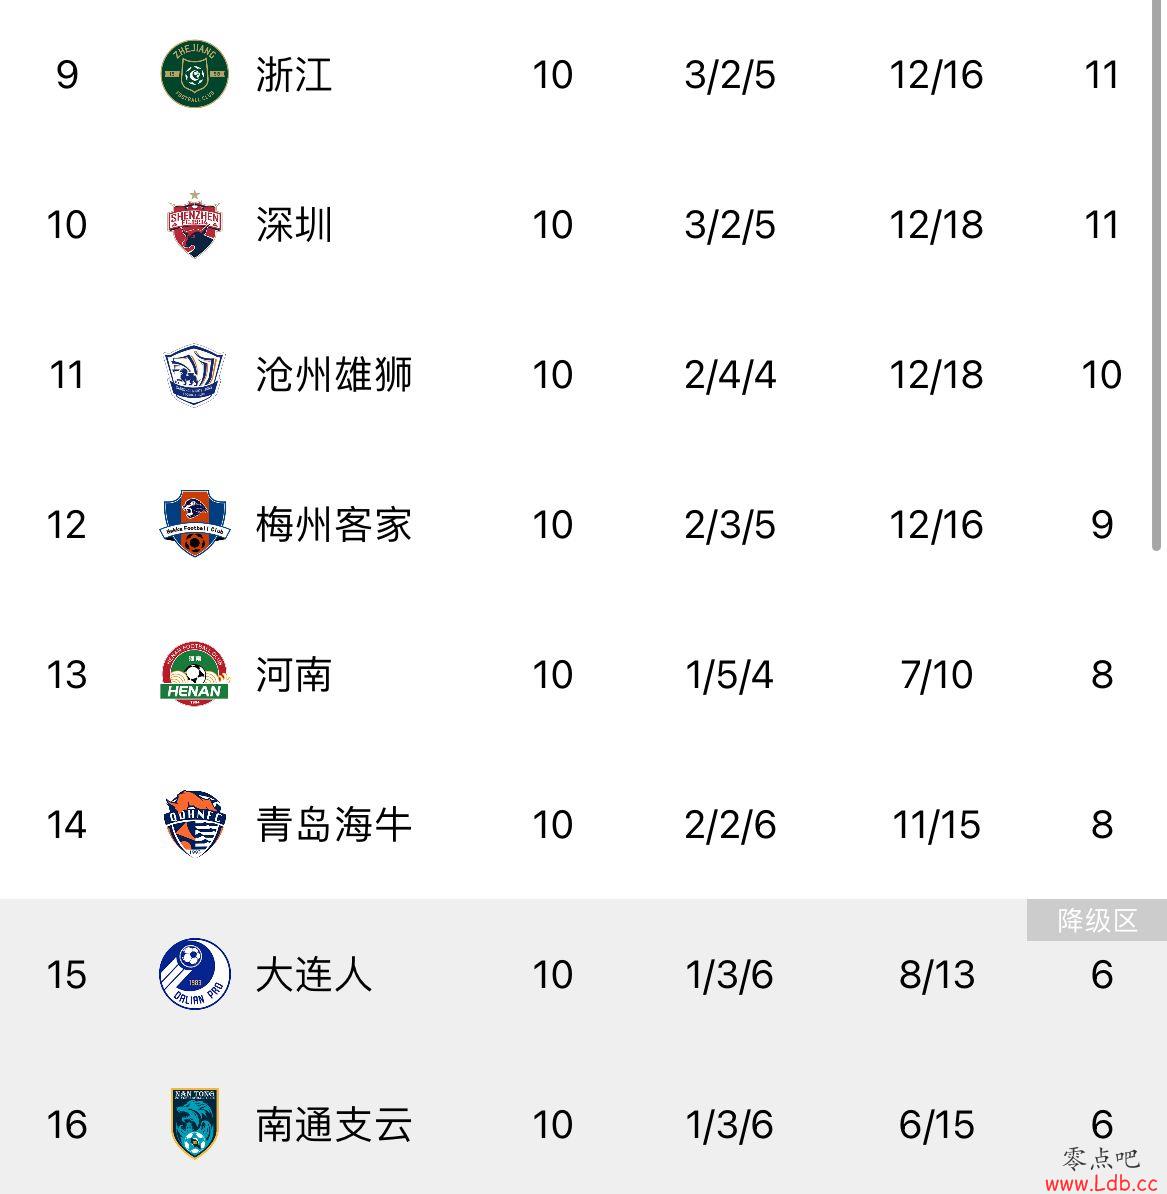Open team name 深圳
This screenshot has width=1167, height=1194.
coord(294,225)
